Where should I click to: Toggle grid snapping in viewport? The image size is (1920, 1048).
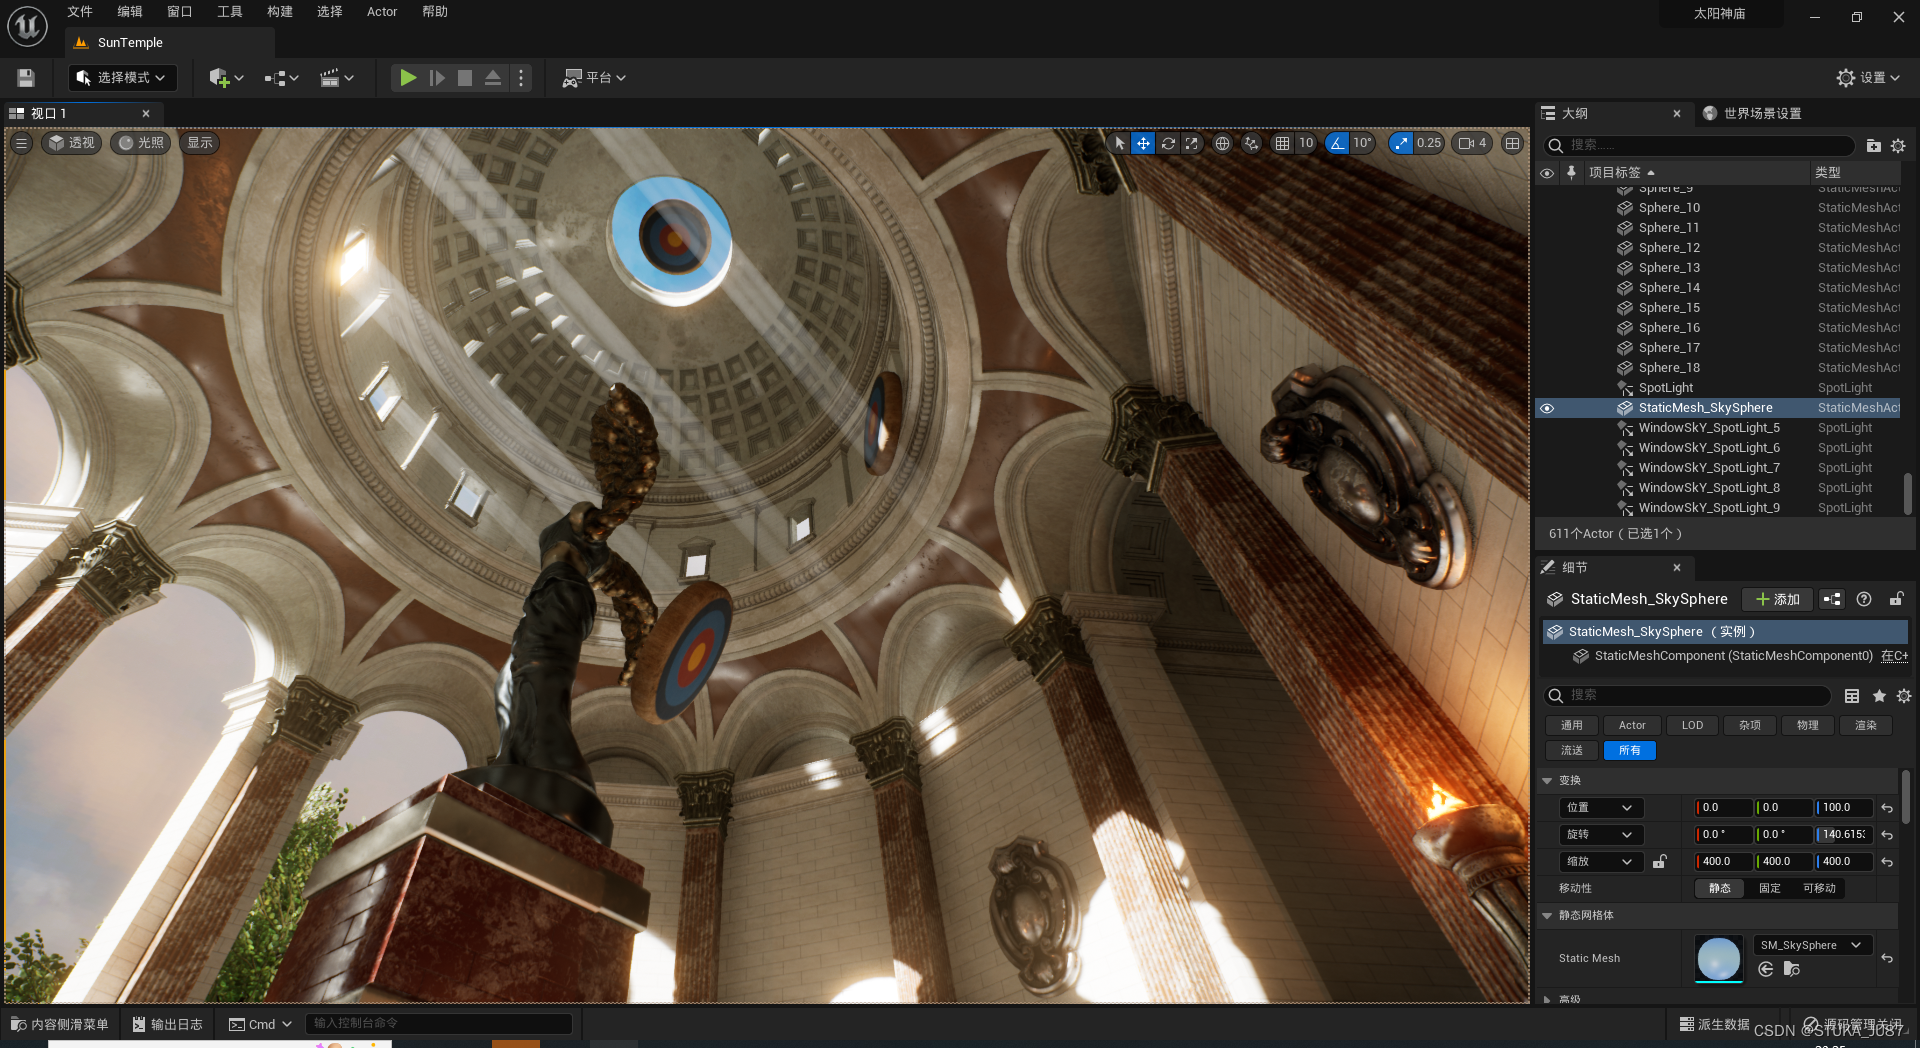tap(1282, 143)
